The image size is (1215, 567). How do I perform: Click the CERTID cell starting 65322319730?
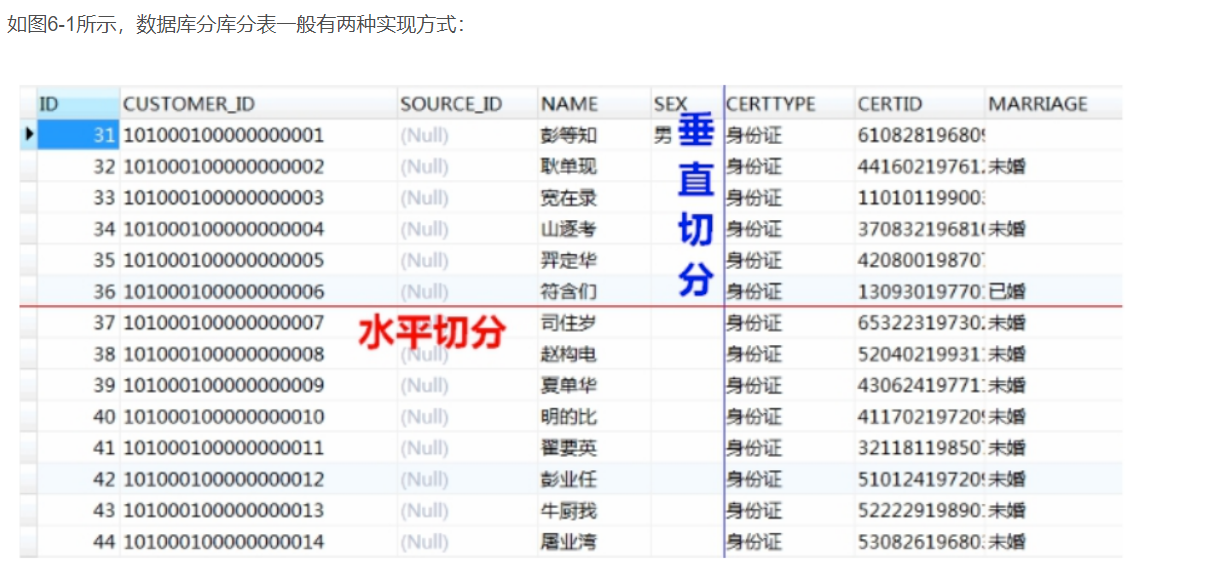tap(921, 323)
